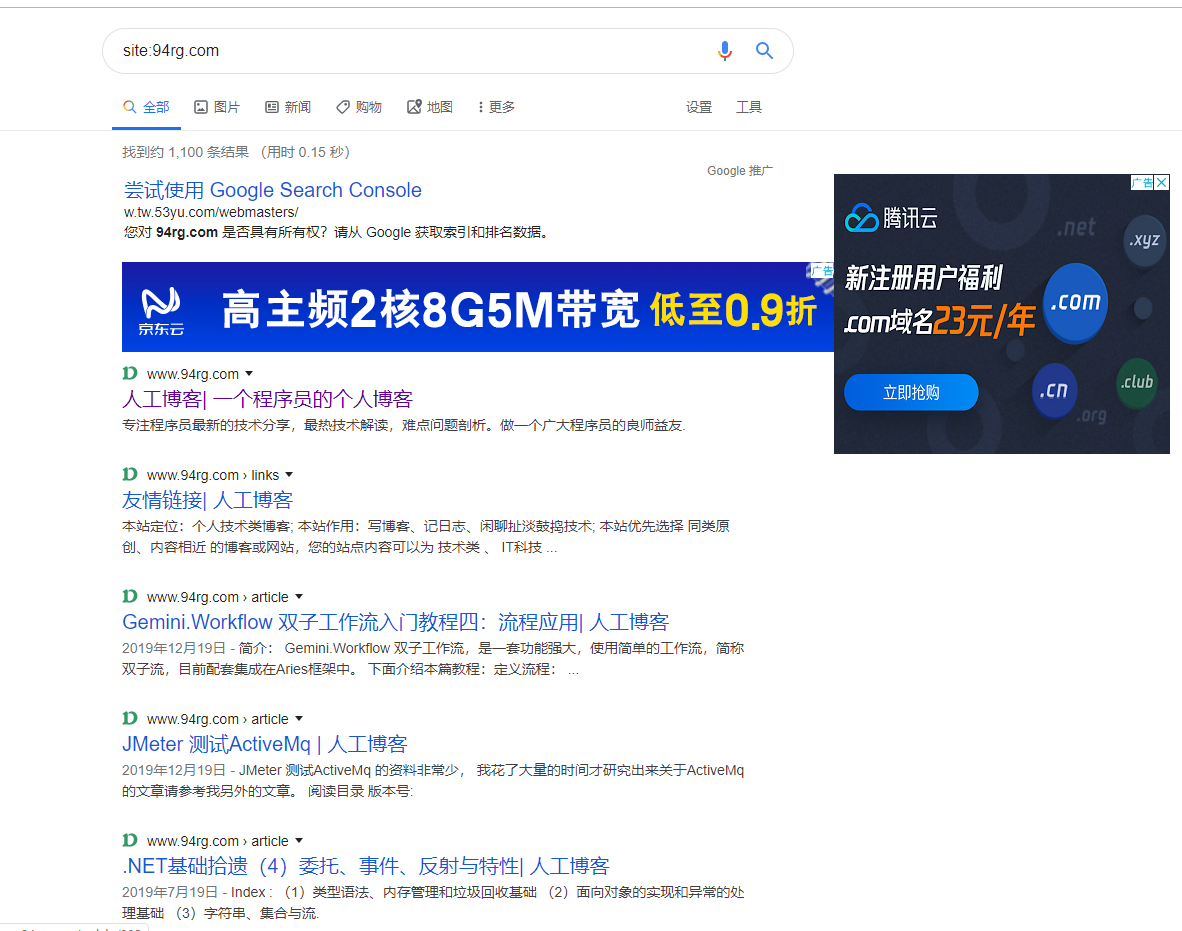Close the 腾讯云 ad with X icon
Viewport: 1182px width, 931px height.
coord(1162,182)
